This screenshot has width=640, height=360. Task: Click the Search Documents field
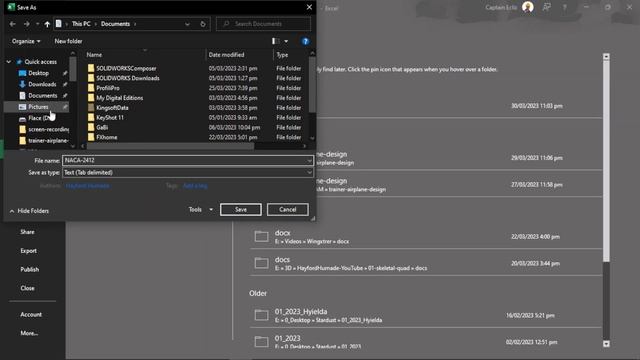[x=263, y=24]
